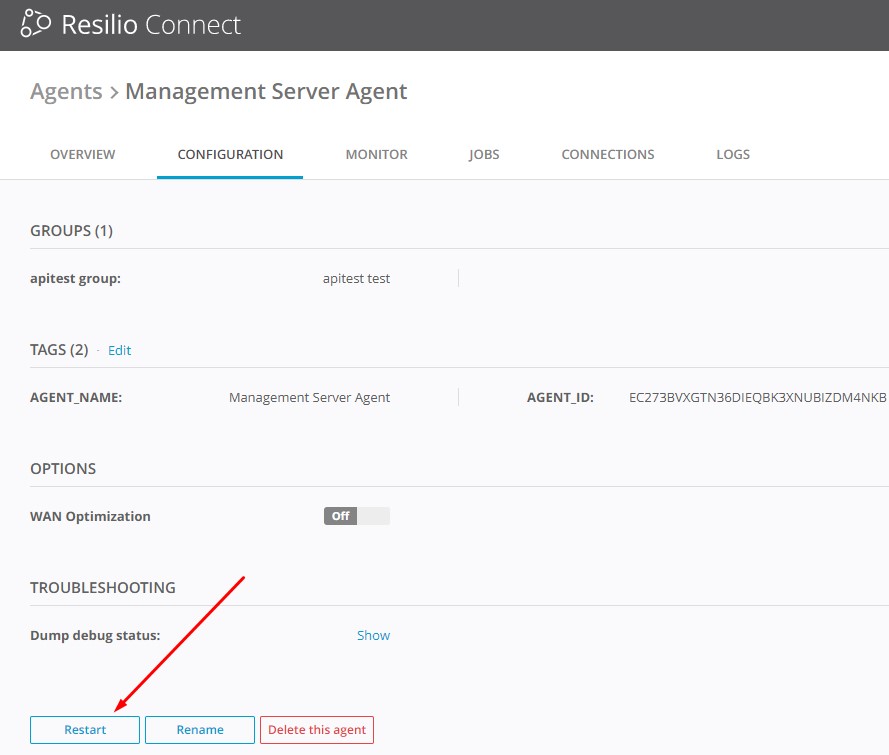Open the Monitor tab

click(376, 155)
